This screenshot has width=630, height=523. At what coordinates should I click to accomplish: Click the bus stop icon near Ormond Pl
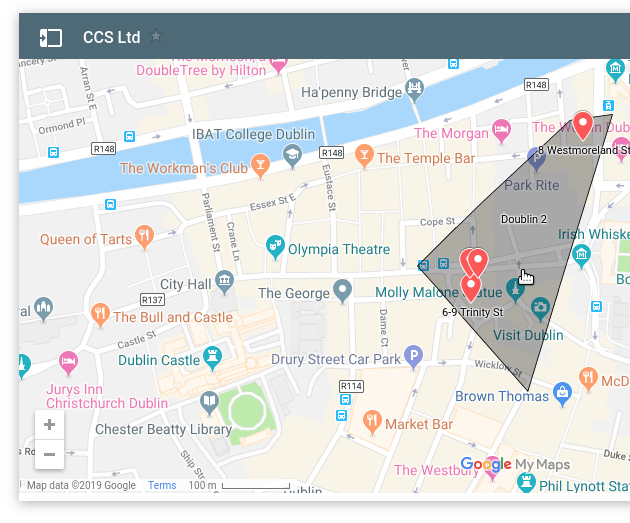pos(53,153)
